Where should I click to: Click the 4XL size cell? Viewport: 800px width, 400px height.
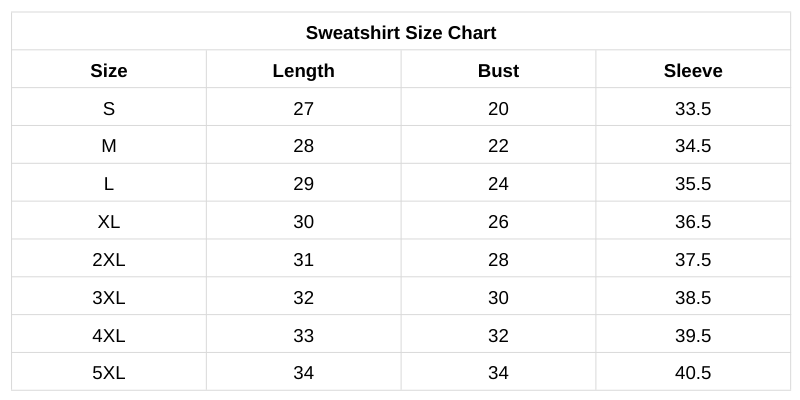(x=109, y=336)
